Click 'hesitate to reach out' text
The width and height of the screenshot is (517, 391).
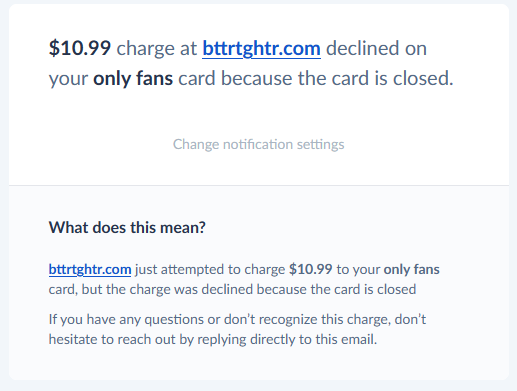(x=112, y=339)
